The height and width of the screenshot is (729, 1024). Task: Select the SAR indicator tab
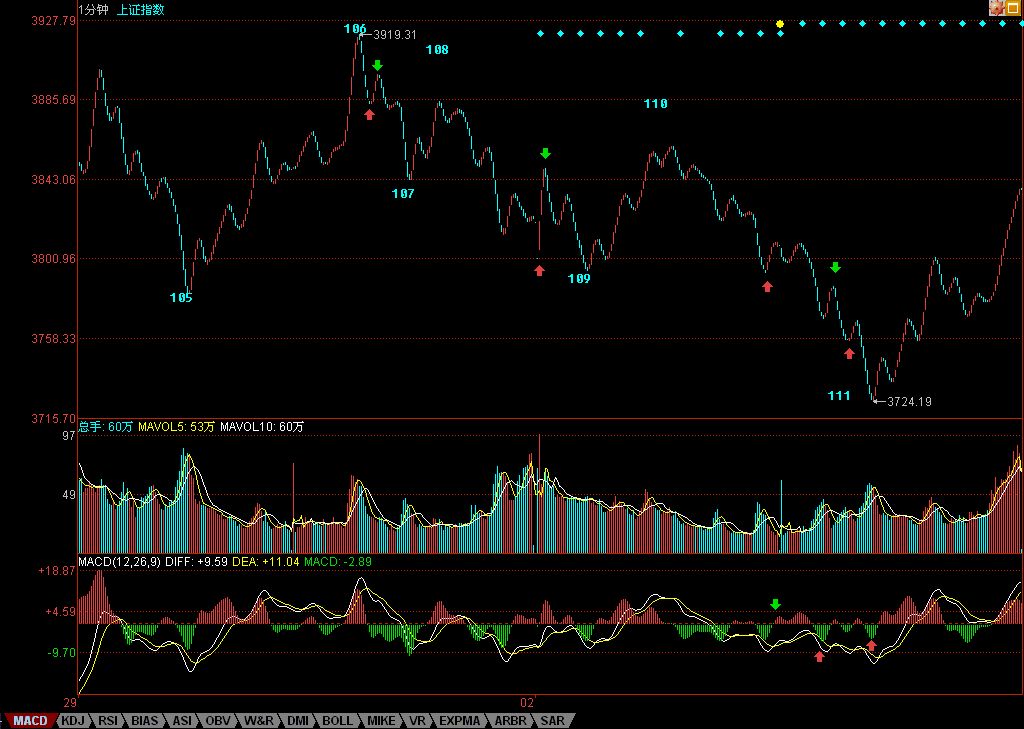click(x=552, y=720)
